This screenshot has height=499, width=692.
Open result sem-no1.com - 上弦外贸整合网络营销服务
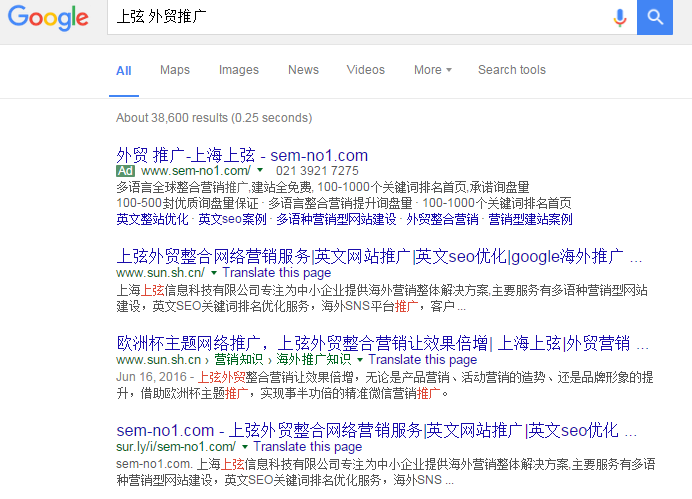376,430
